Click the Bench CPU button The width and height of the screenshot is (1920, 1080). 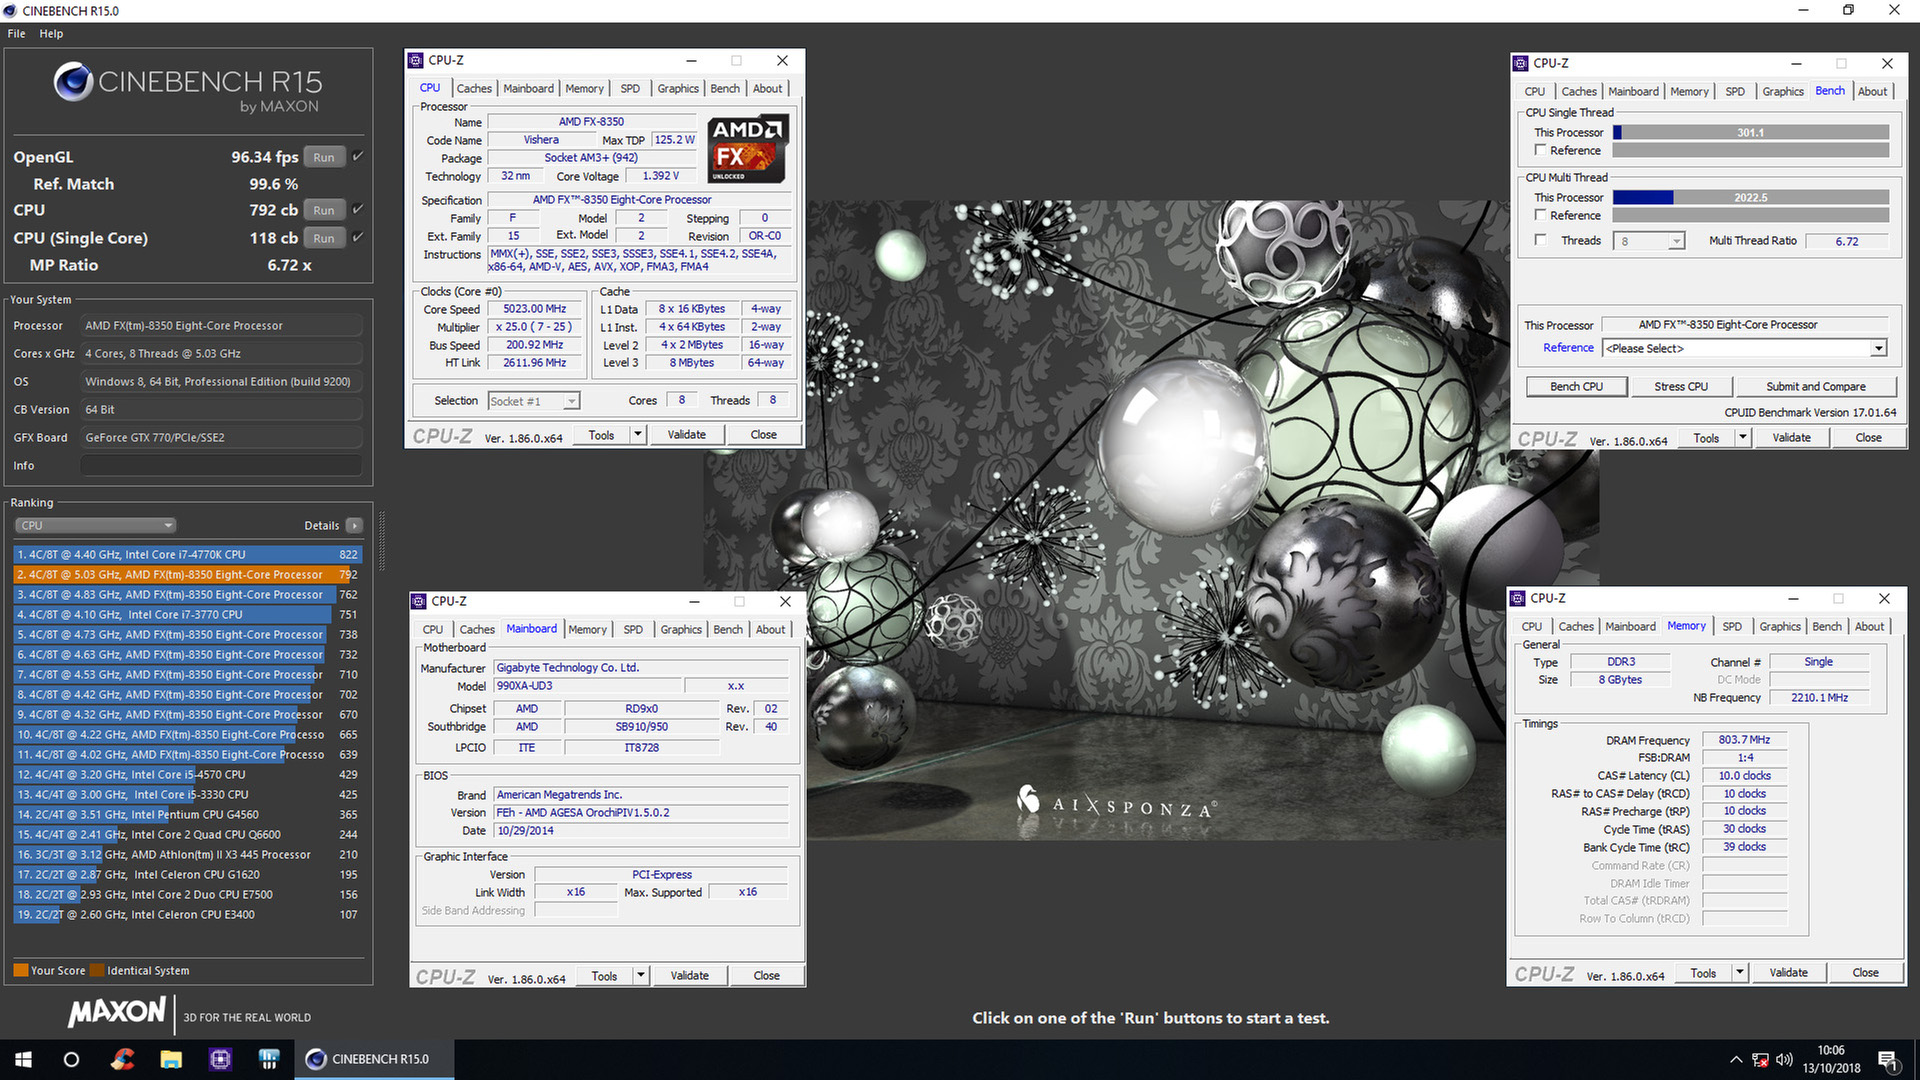click(x=1576, y=387)
